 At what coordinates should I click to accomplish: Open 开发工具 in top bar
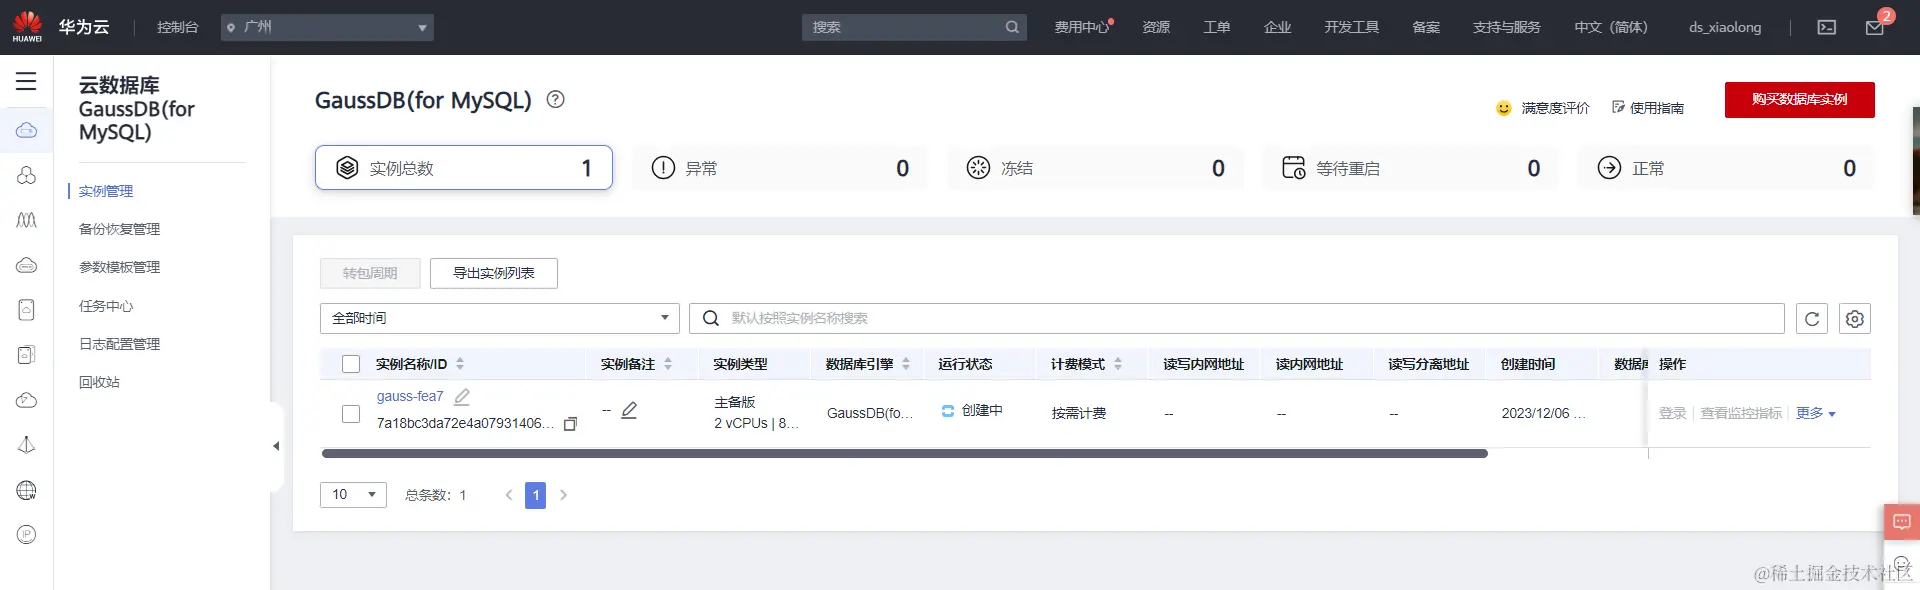[1352, 27]
